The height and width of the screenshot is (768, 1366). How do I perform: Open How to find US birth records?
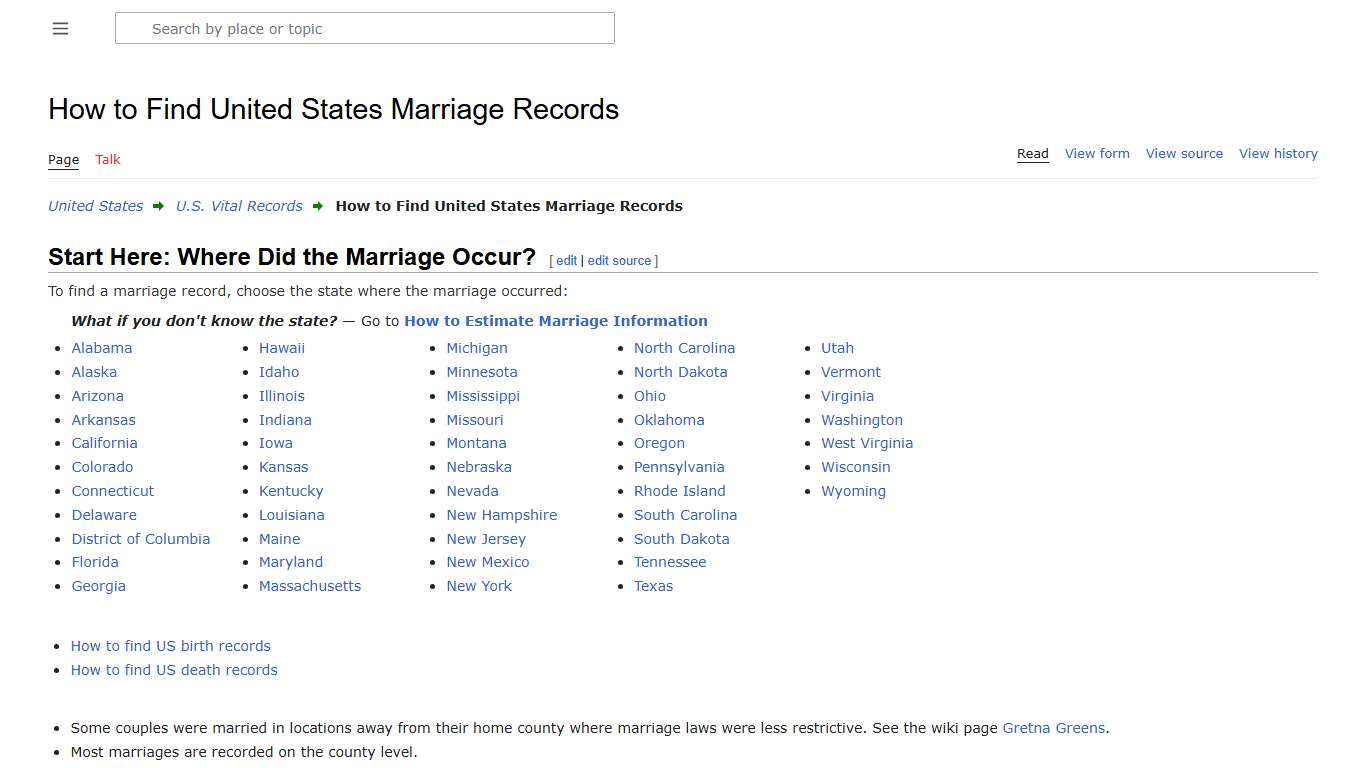click(x=170, y=646)
